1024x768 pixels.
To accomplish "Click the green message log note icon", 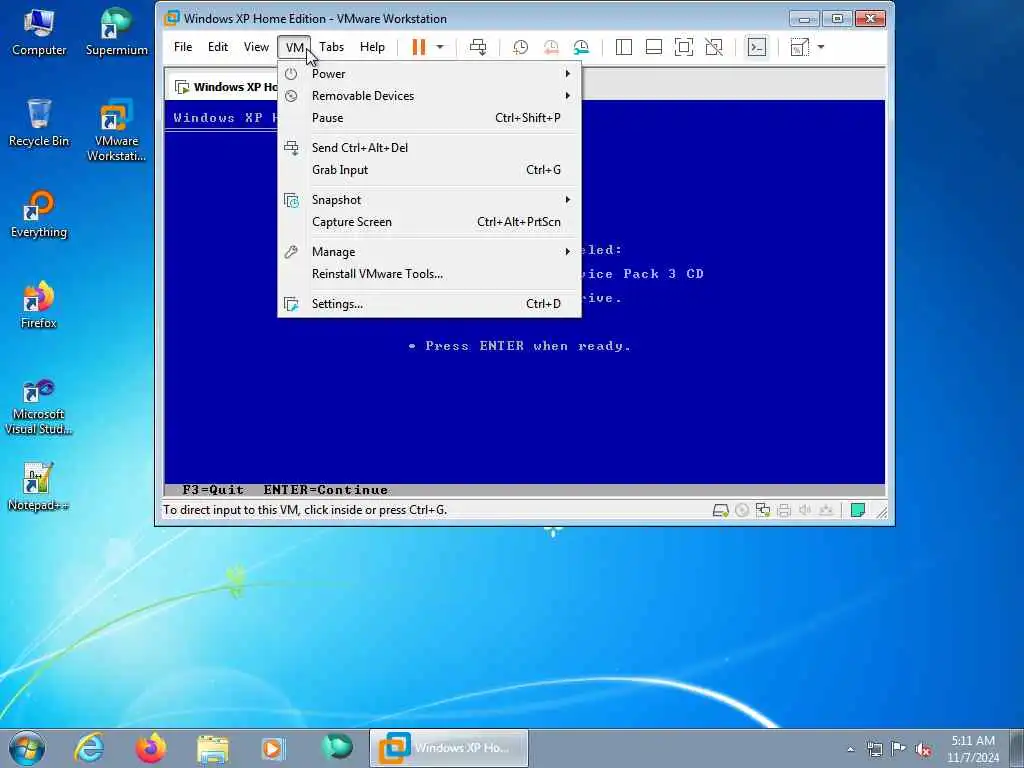I will [x=858, y=511].
